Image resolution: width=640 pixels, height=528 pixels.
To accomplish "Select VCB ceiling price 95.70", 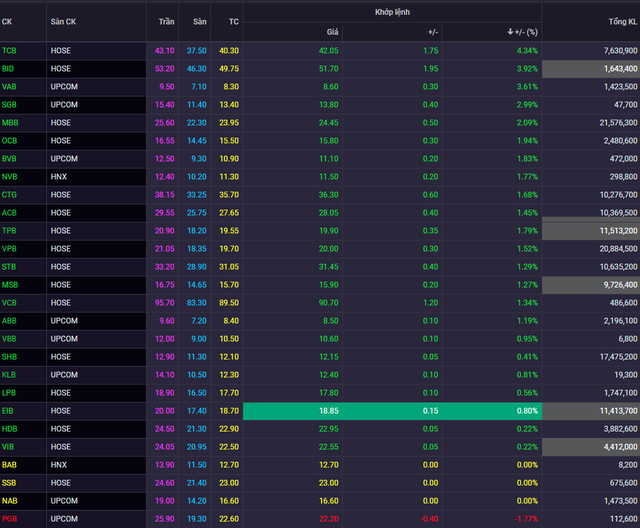I will point(164,303).
